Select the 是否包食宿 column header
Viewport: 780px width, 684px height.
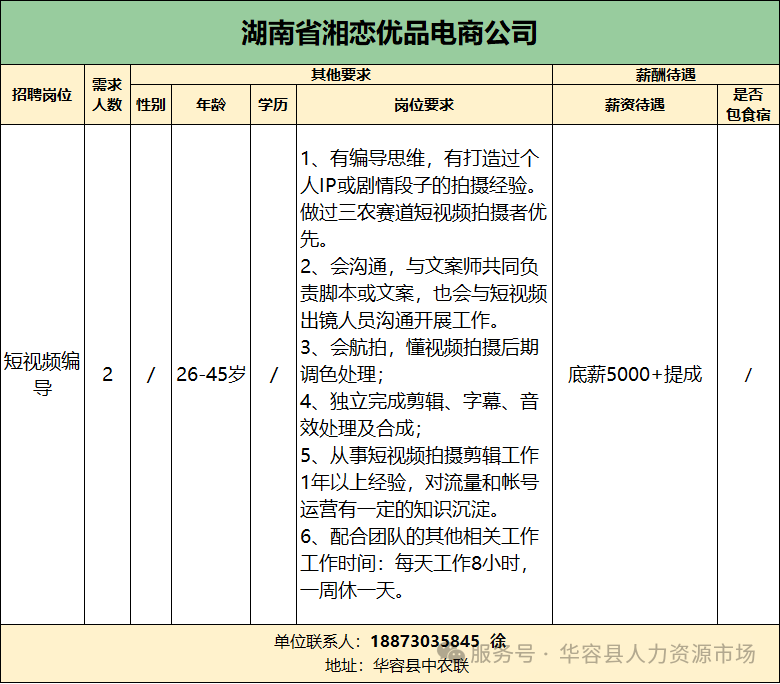748,104
